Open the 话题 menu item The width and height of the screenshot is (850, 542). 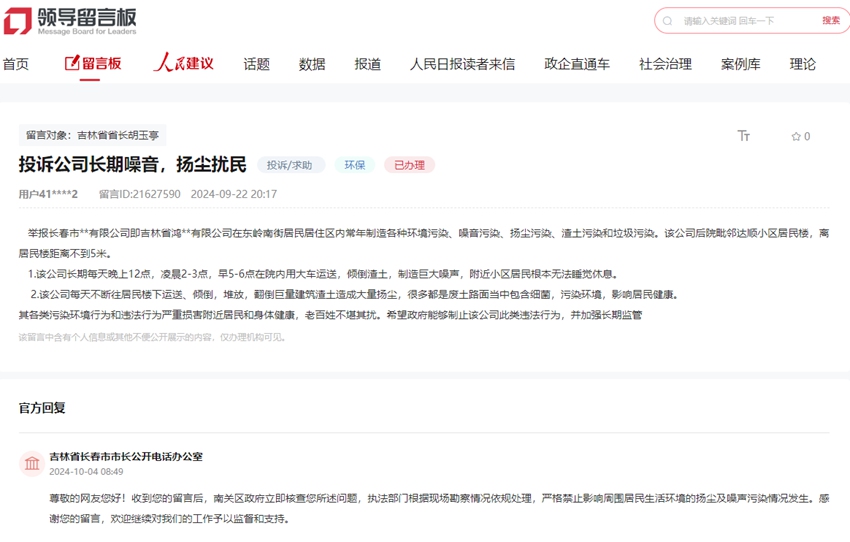point(256,64)
